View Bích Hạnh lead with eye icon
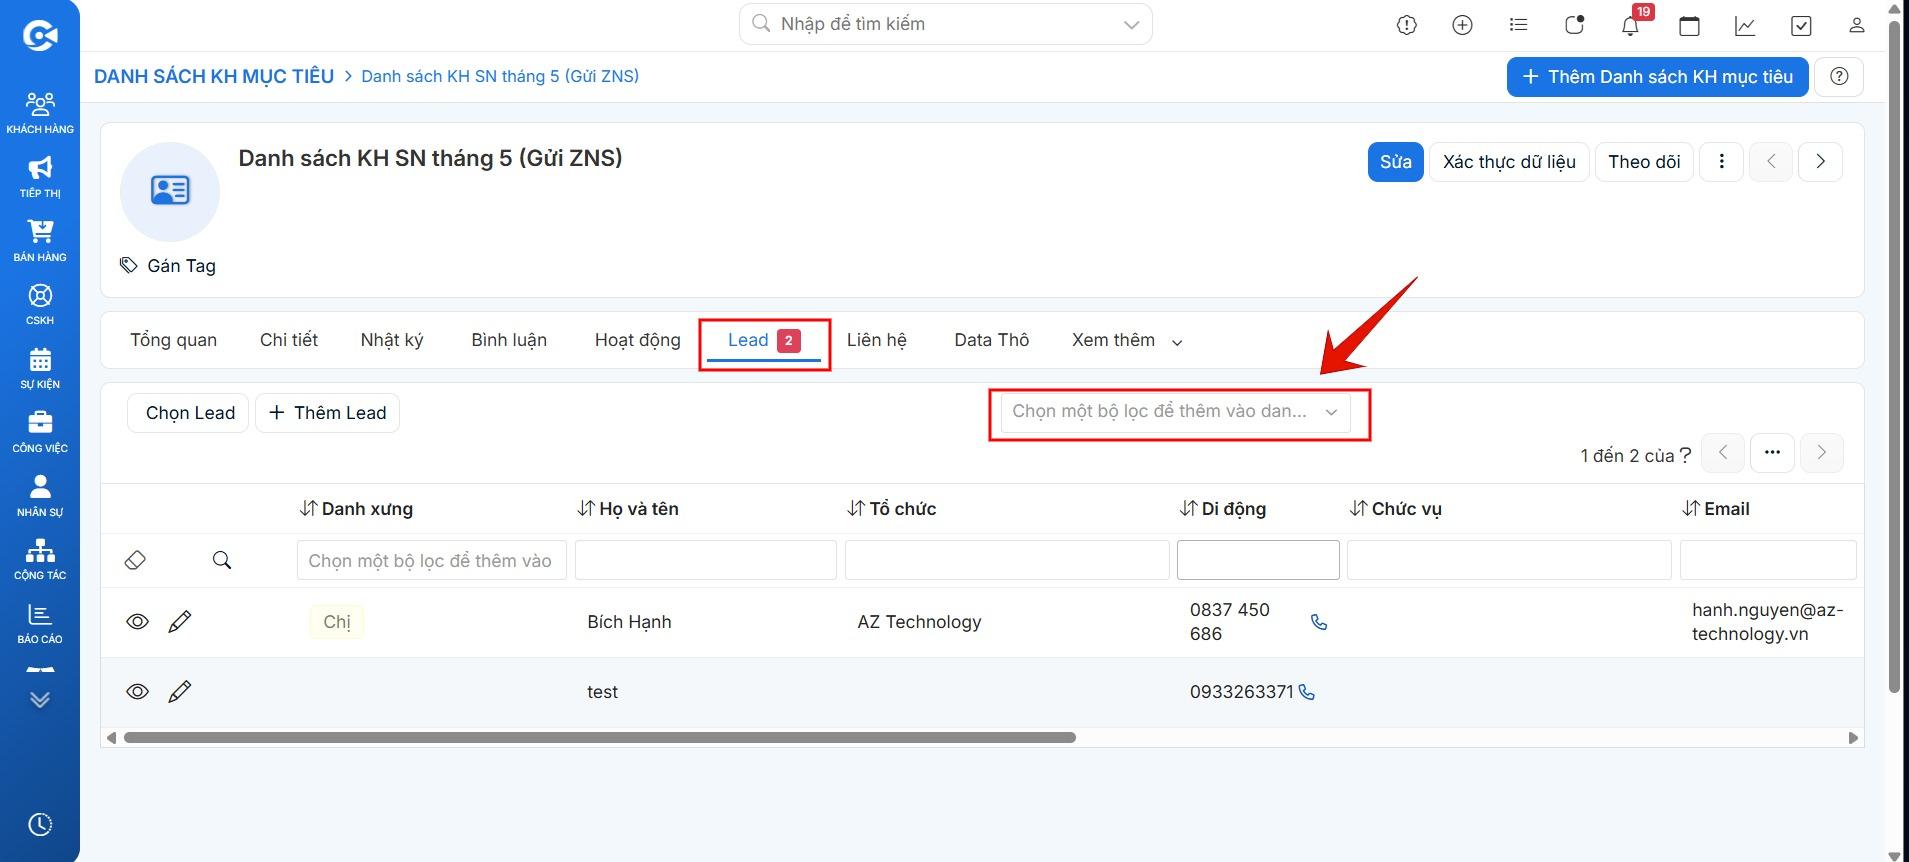Screen dimensions: 1909x862 pos(137,622)
